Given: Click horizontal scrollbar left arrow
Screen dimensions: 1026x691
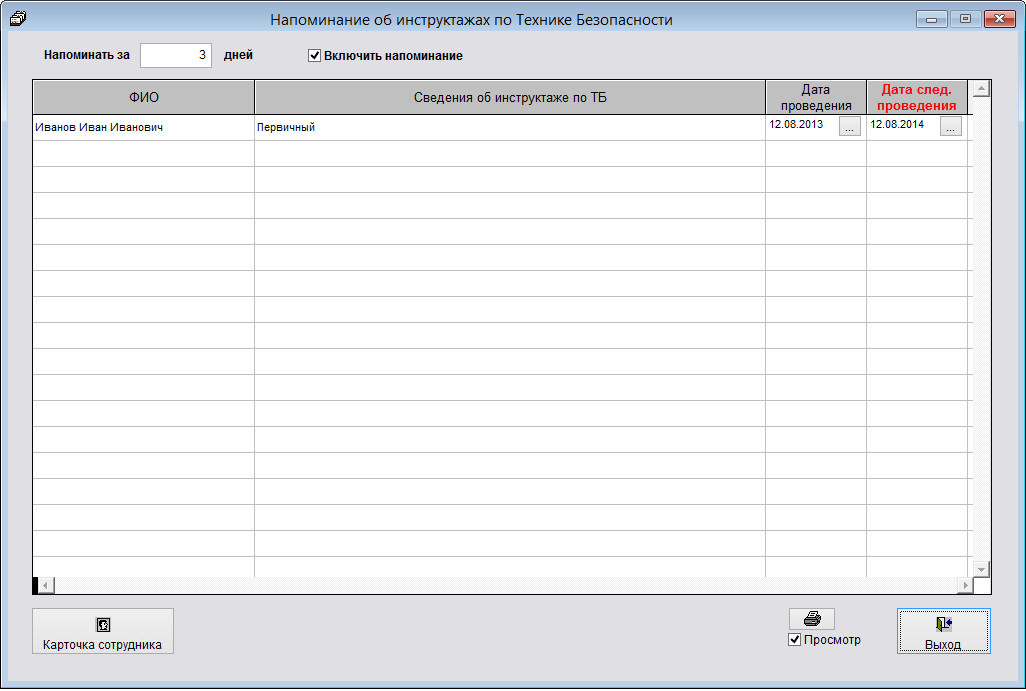Looking at the screenshot, I should 46,585.
